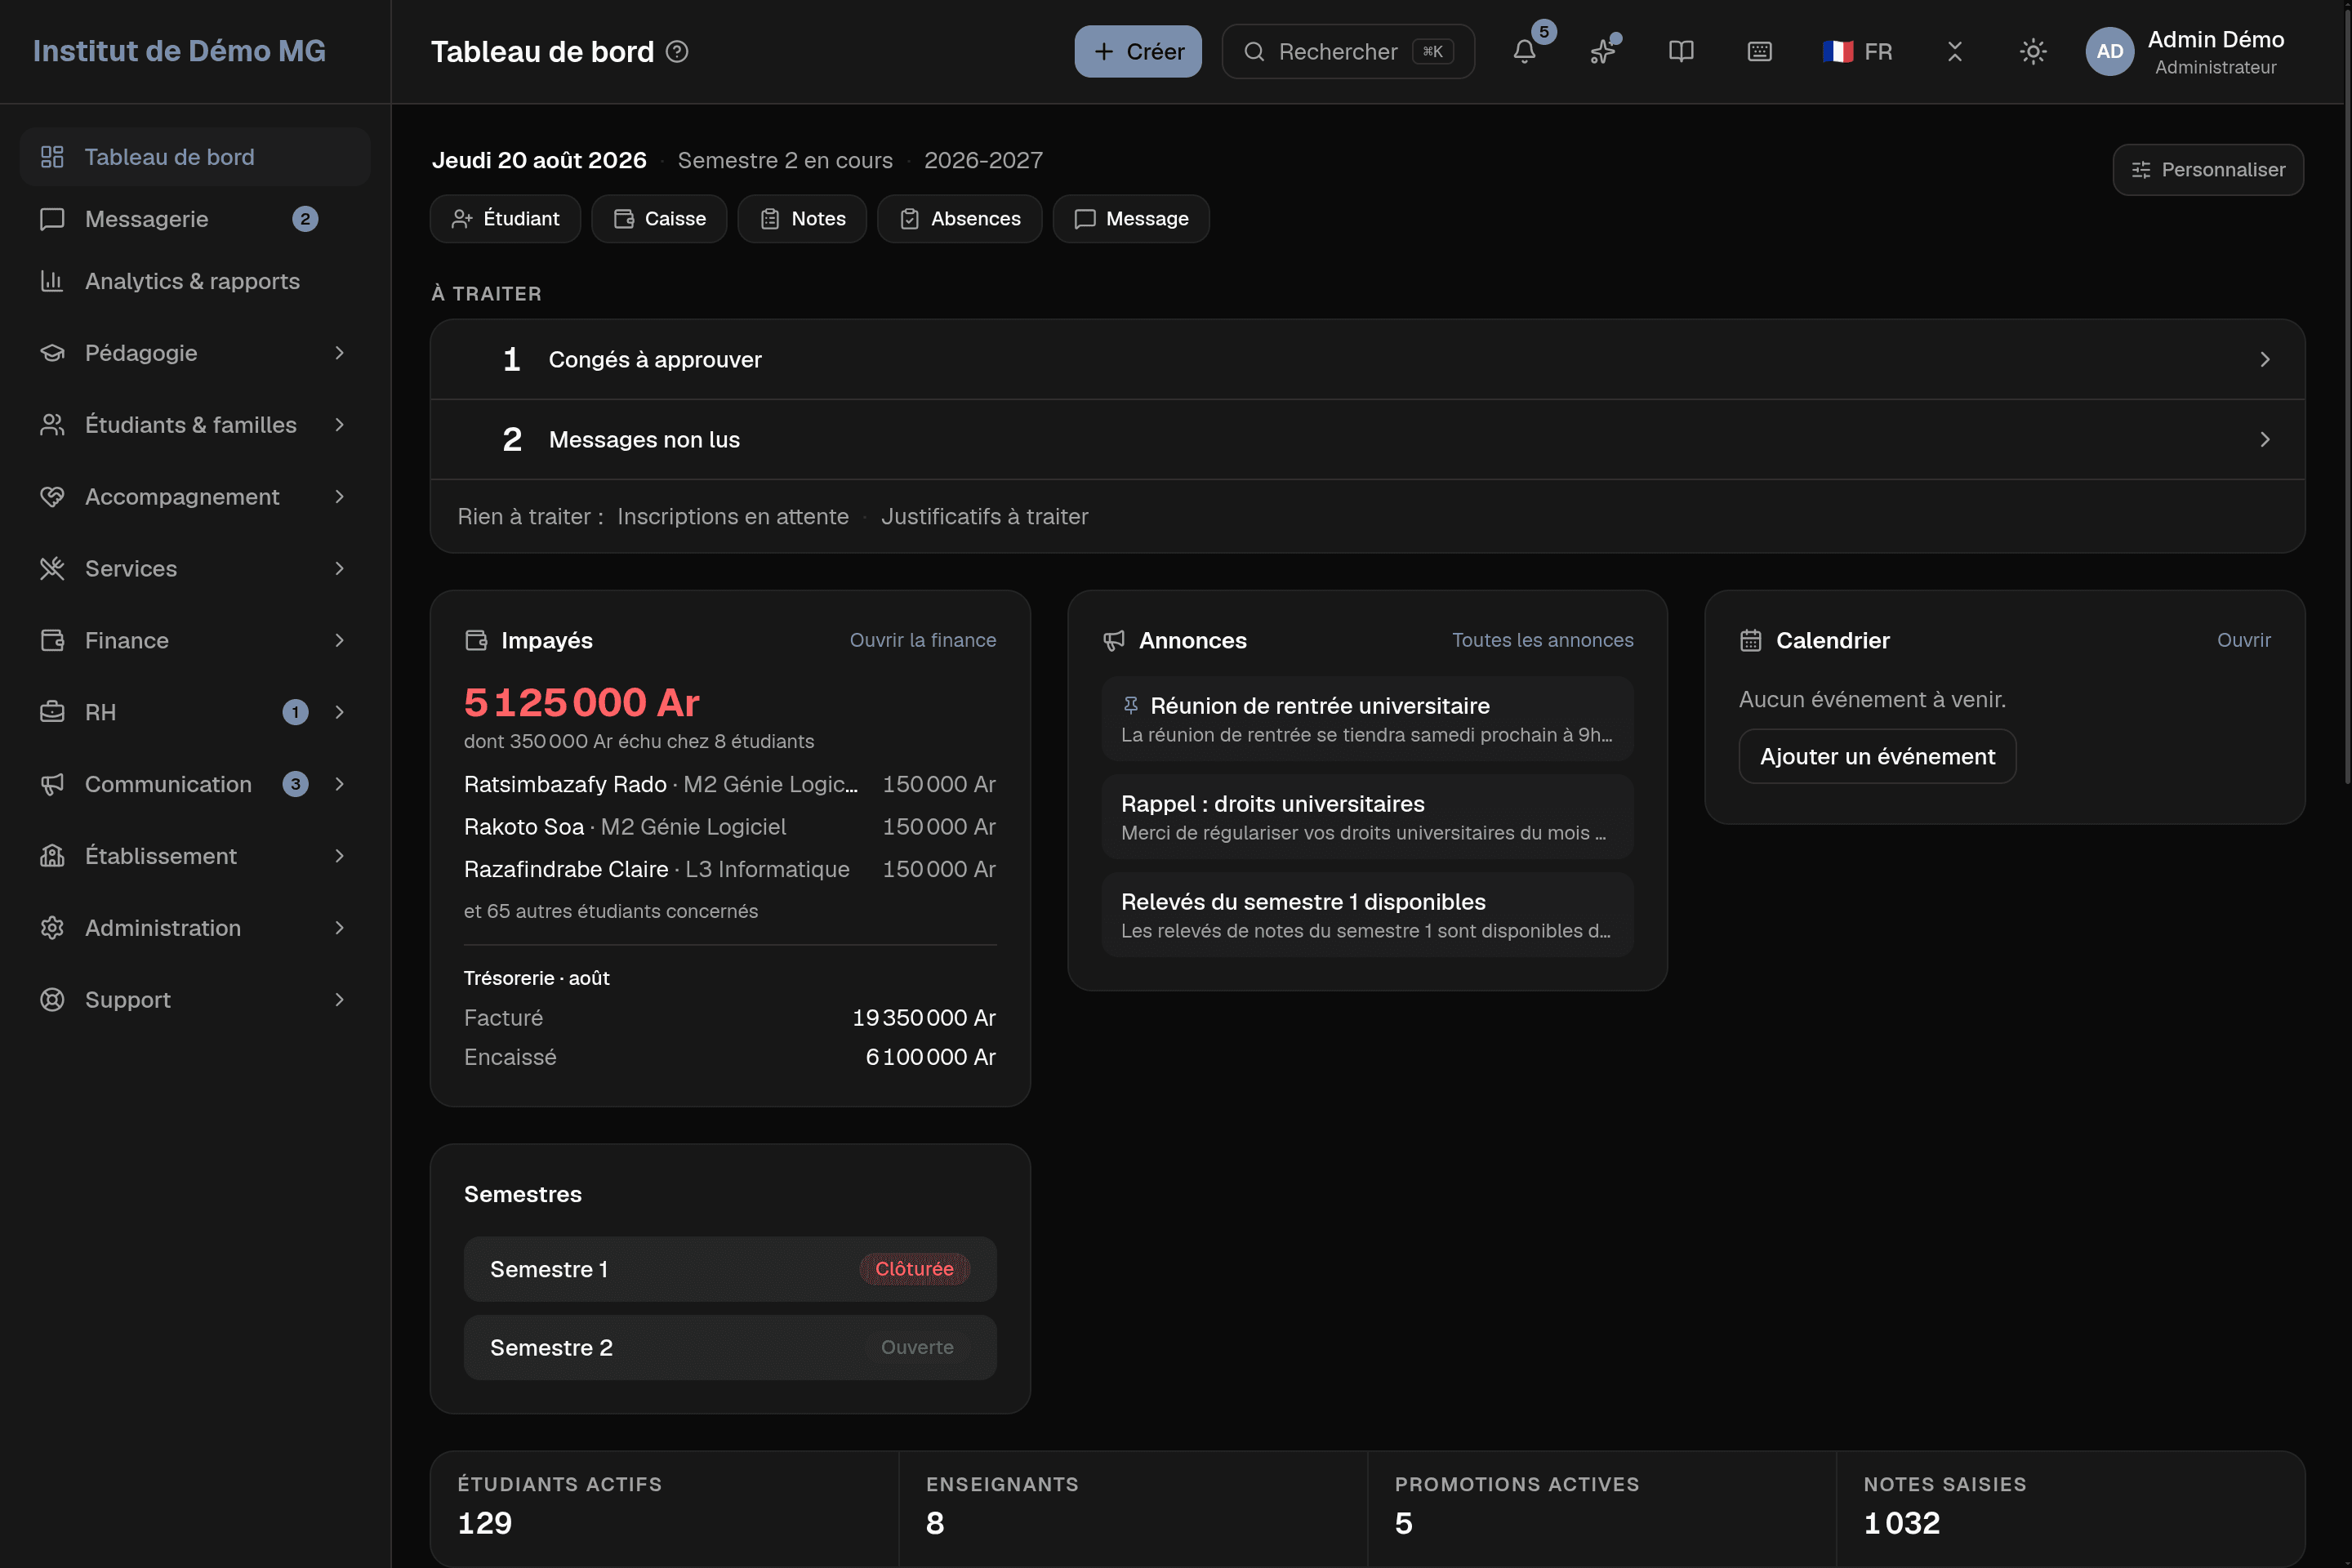Click Toutes les annonces link
Image resolution: width=2352 pixels, height=1568 pixels.
pos(1542,640)
